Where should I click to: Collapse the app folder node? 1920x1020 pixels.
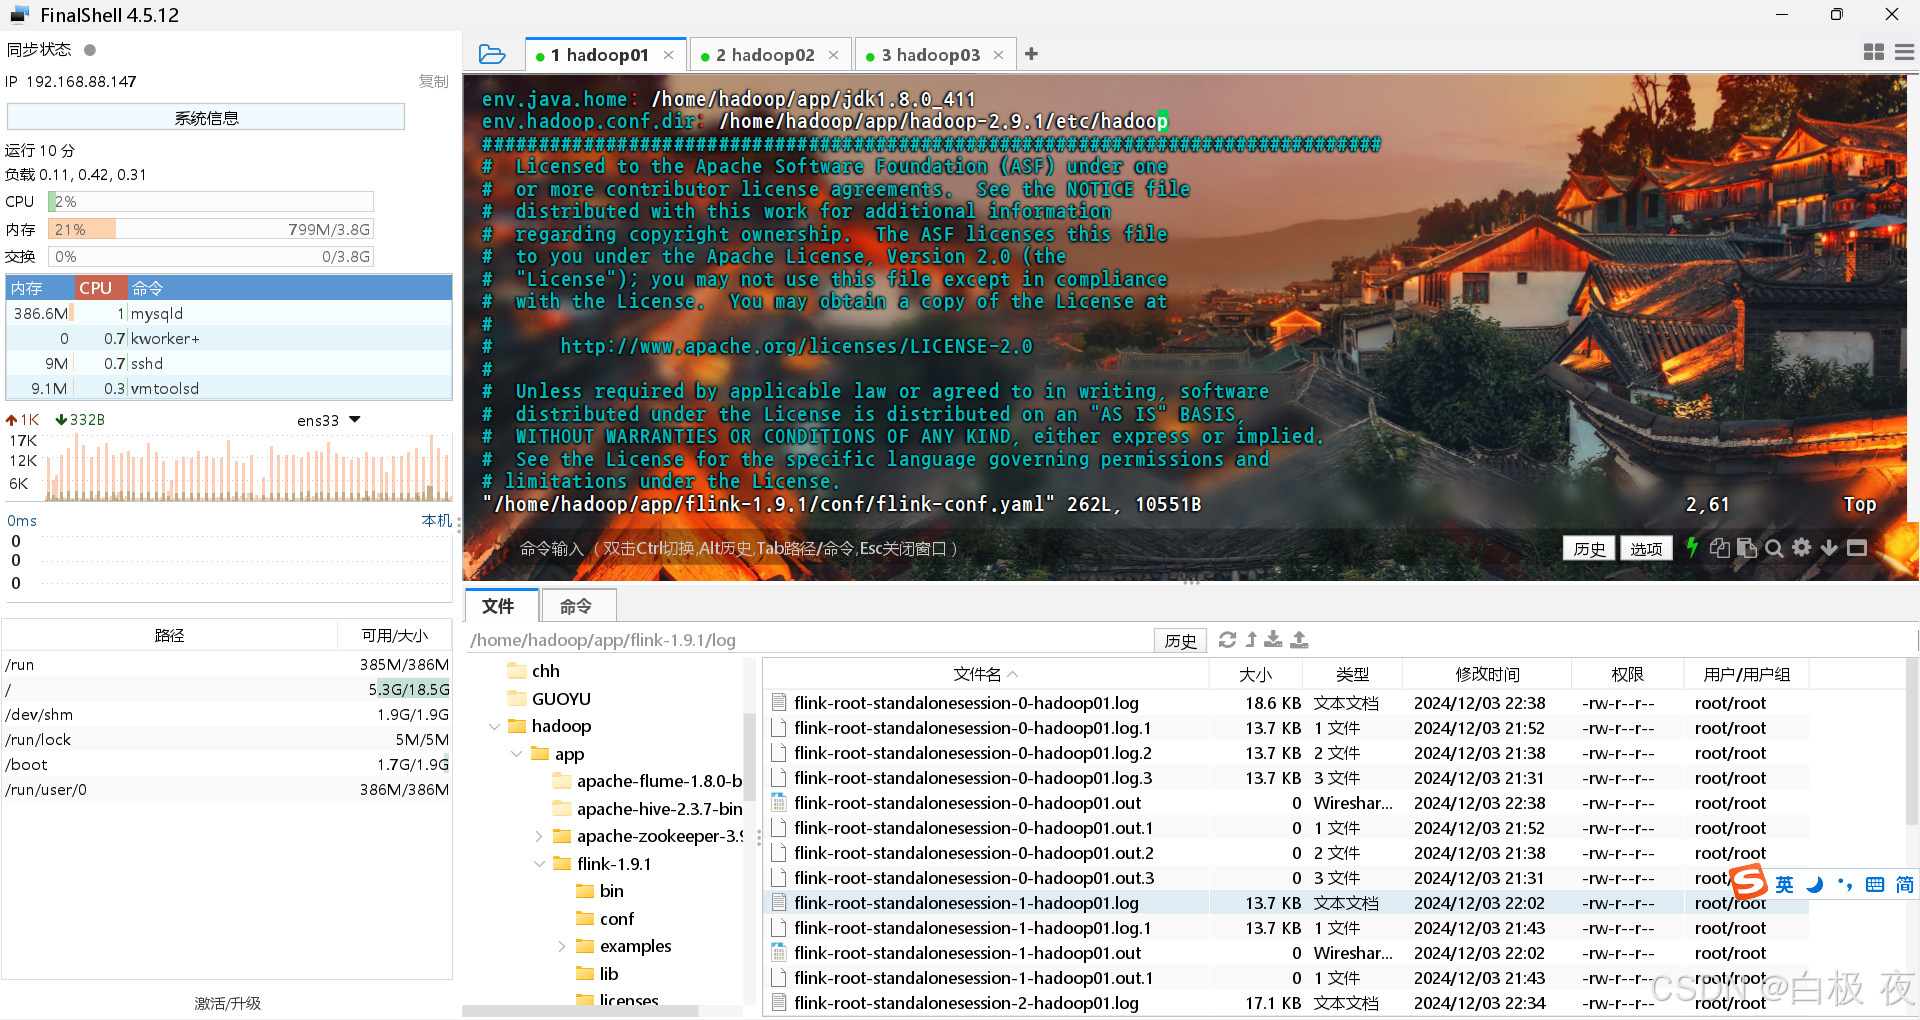pyautogui.click(x=516, y=754)
